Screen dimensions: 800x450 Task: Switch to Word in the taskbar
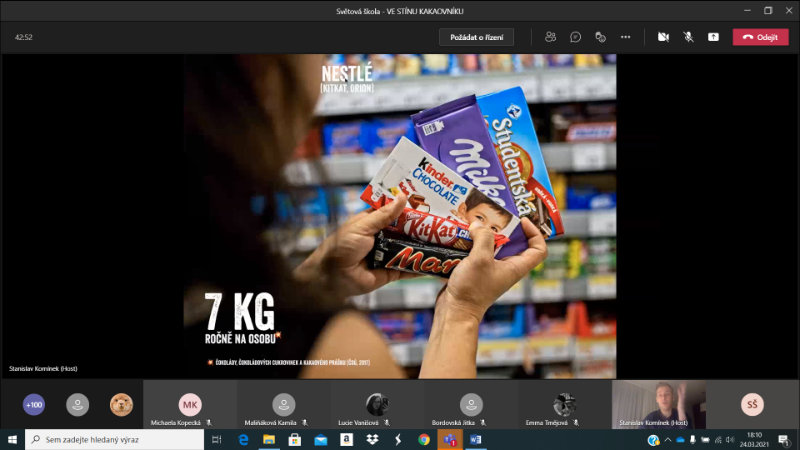click(x=475, y=440)
